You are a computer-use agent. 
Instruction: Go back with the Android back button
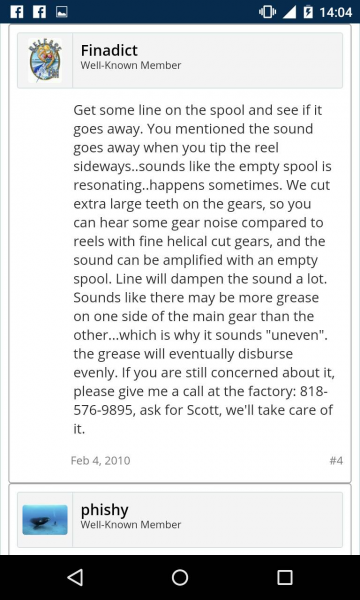tap(75, 577)
